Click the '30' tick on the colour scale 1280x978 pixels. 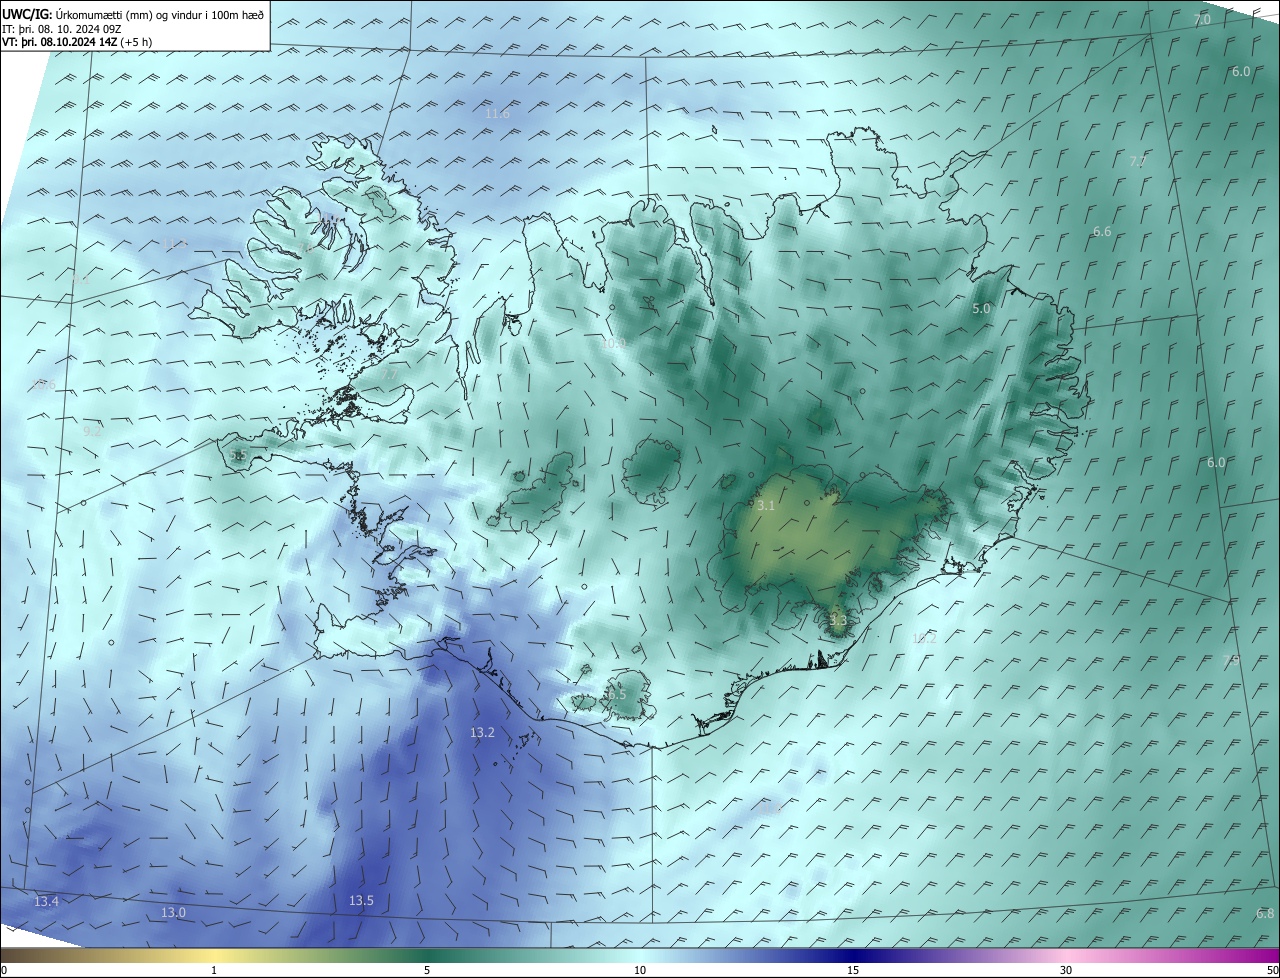coord(1066,970)
